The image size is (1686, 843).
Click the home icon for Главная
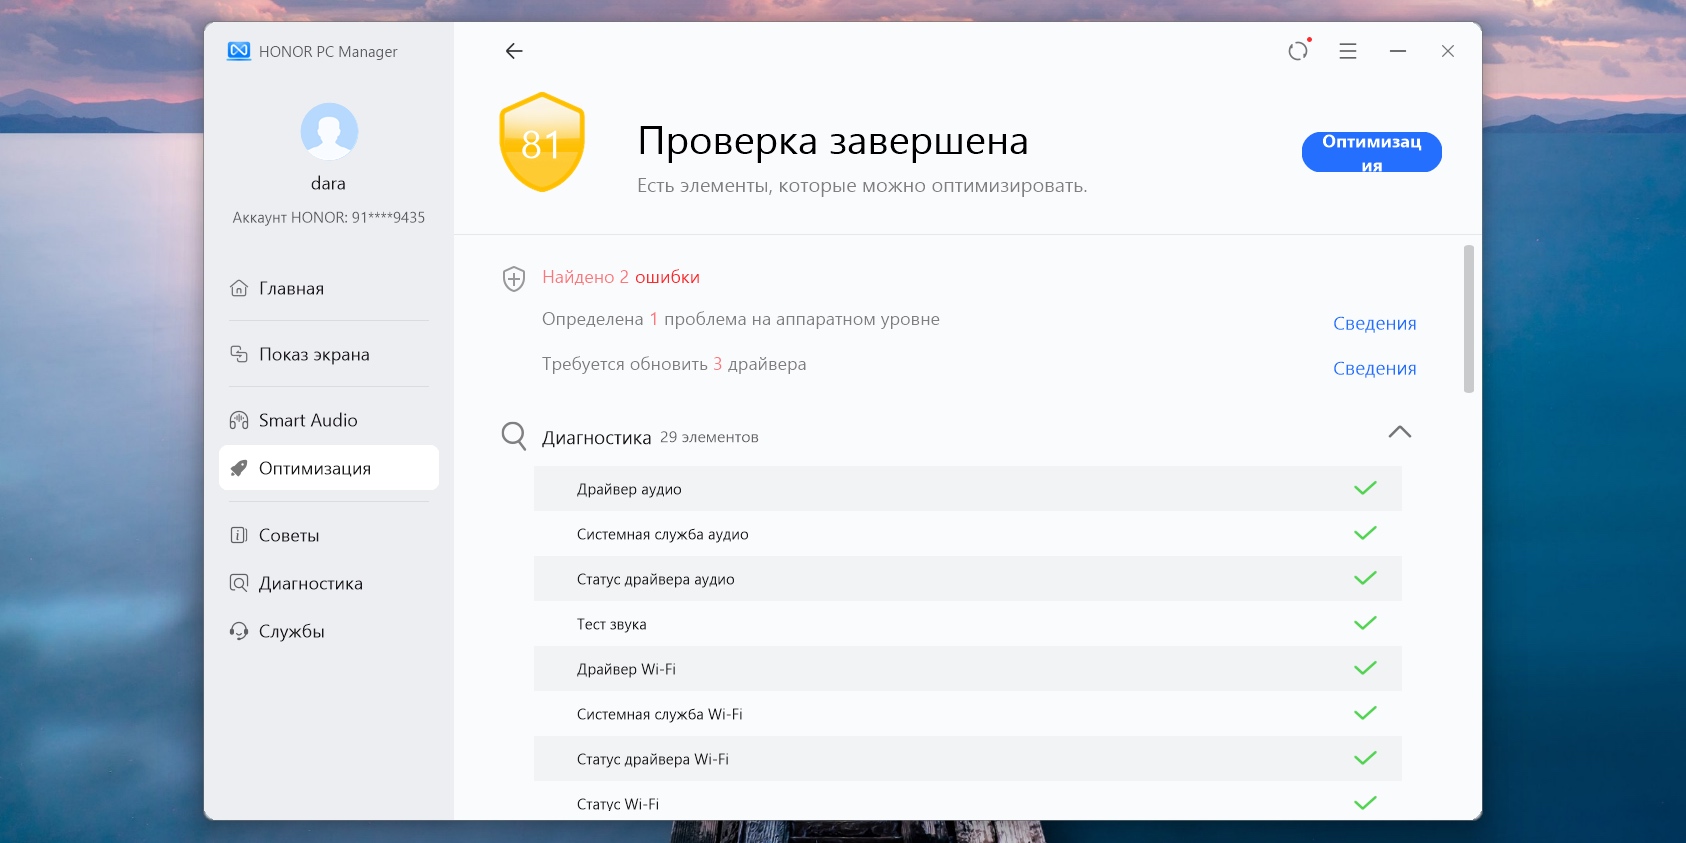click(239, 288)
